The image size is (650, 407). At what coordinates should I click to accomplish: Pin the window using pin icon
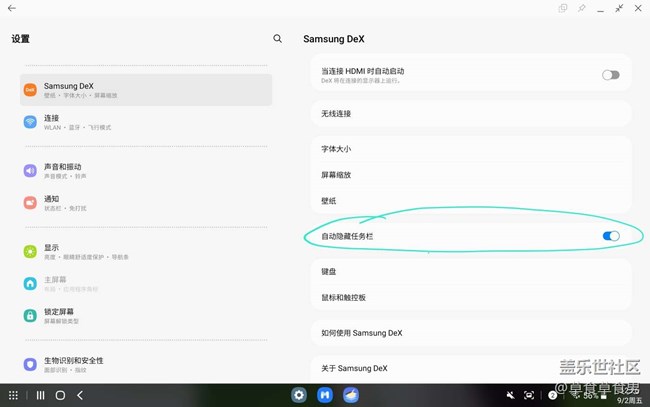(x=582, y=8)
